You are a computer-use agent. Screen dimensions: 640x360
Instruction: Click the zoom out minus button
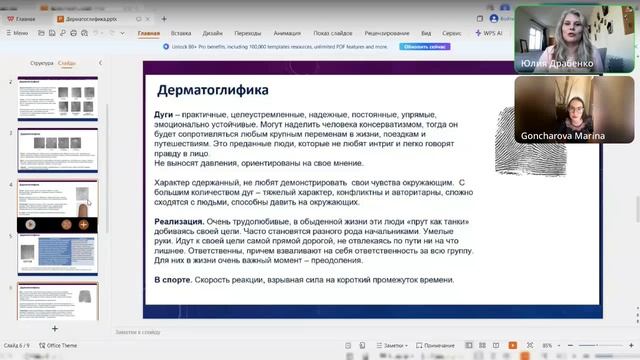coord(571,345)
